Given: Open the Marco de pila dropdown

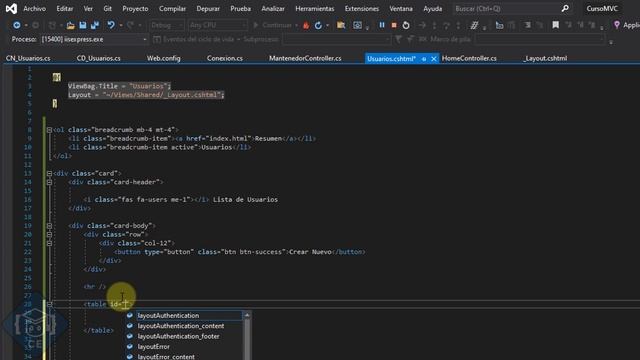Looking at the screenshot, I should pyautogui.click(x=539, y=40).
